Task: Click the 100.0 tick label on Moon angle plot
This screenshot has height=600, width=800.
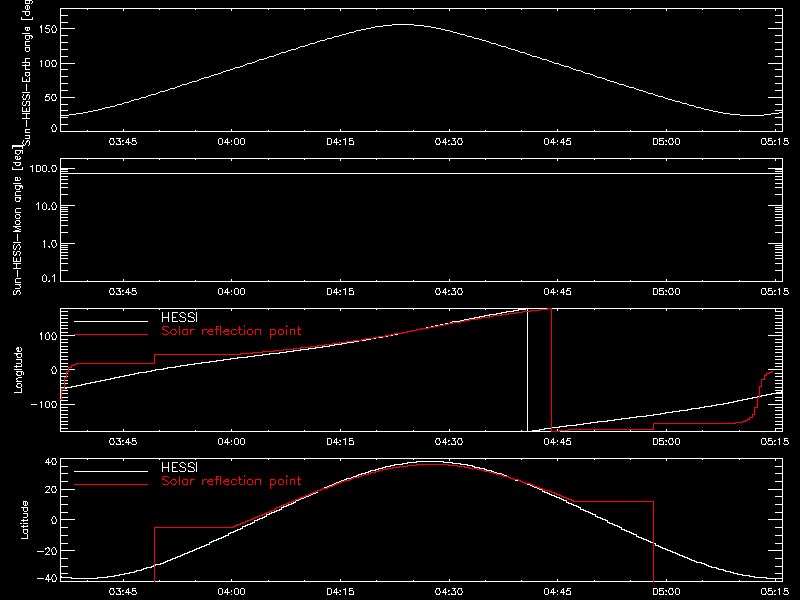Action: pyautogui.click(x=43, y=169)
